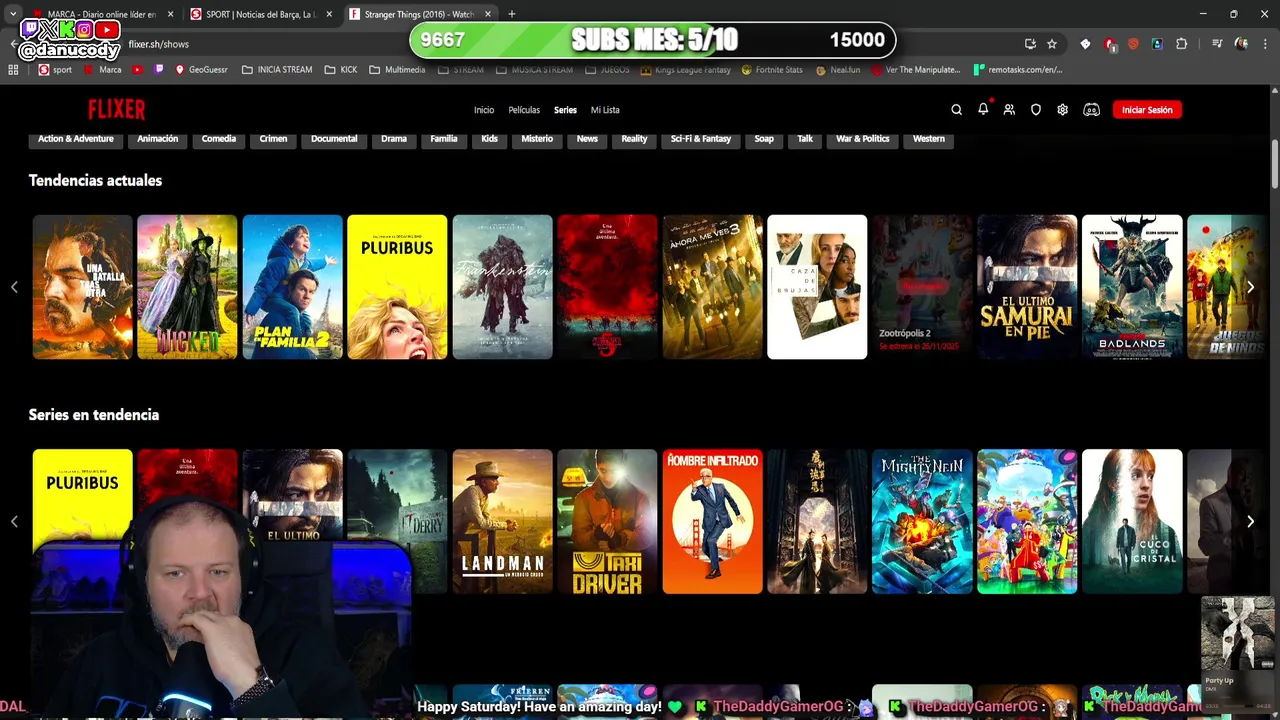Open the Badlands poster
Viewport: 1280px width, 720px height.
tap(1132, 287)
